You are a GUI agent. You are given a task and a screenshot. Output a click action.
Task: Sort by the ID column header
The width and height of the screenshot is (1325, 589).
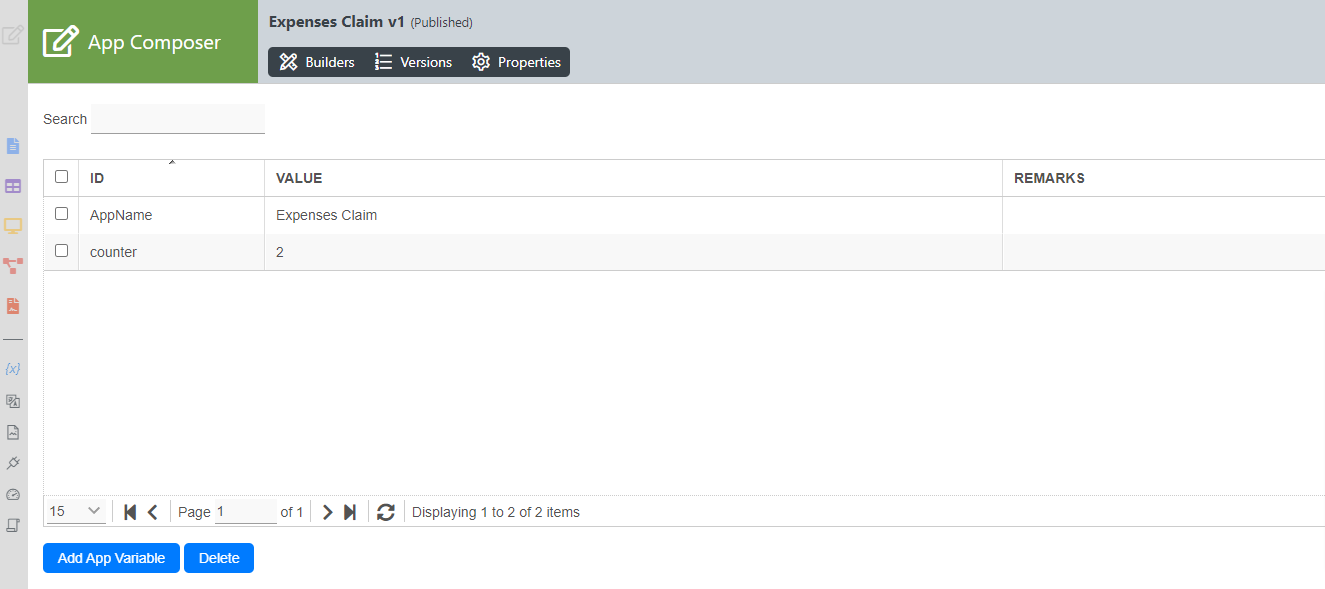coord(97,178)
